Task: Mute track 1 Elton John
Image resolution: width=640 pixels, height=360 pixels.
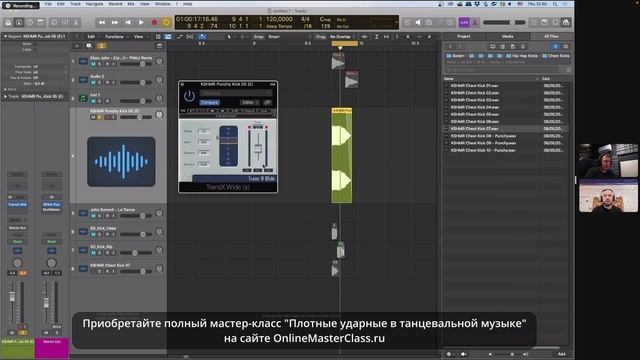Action: [x=93, y=64]
